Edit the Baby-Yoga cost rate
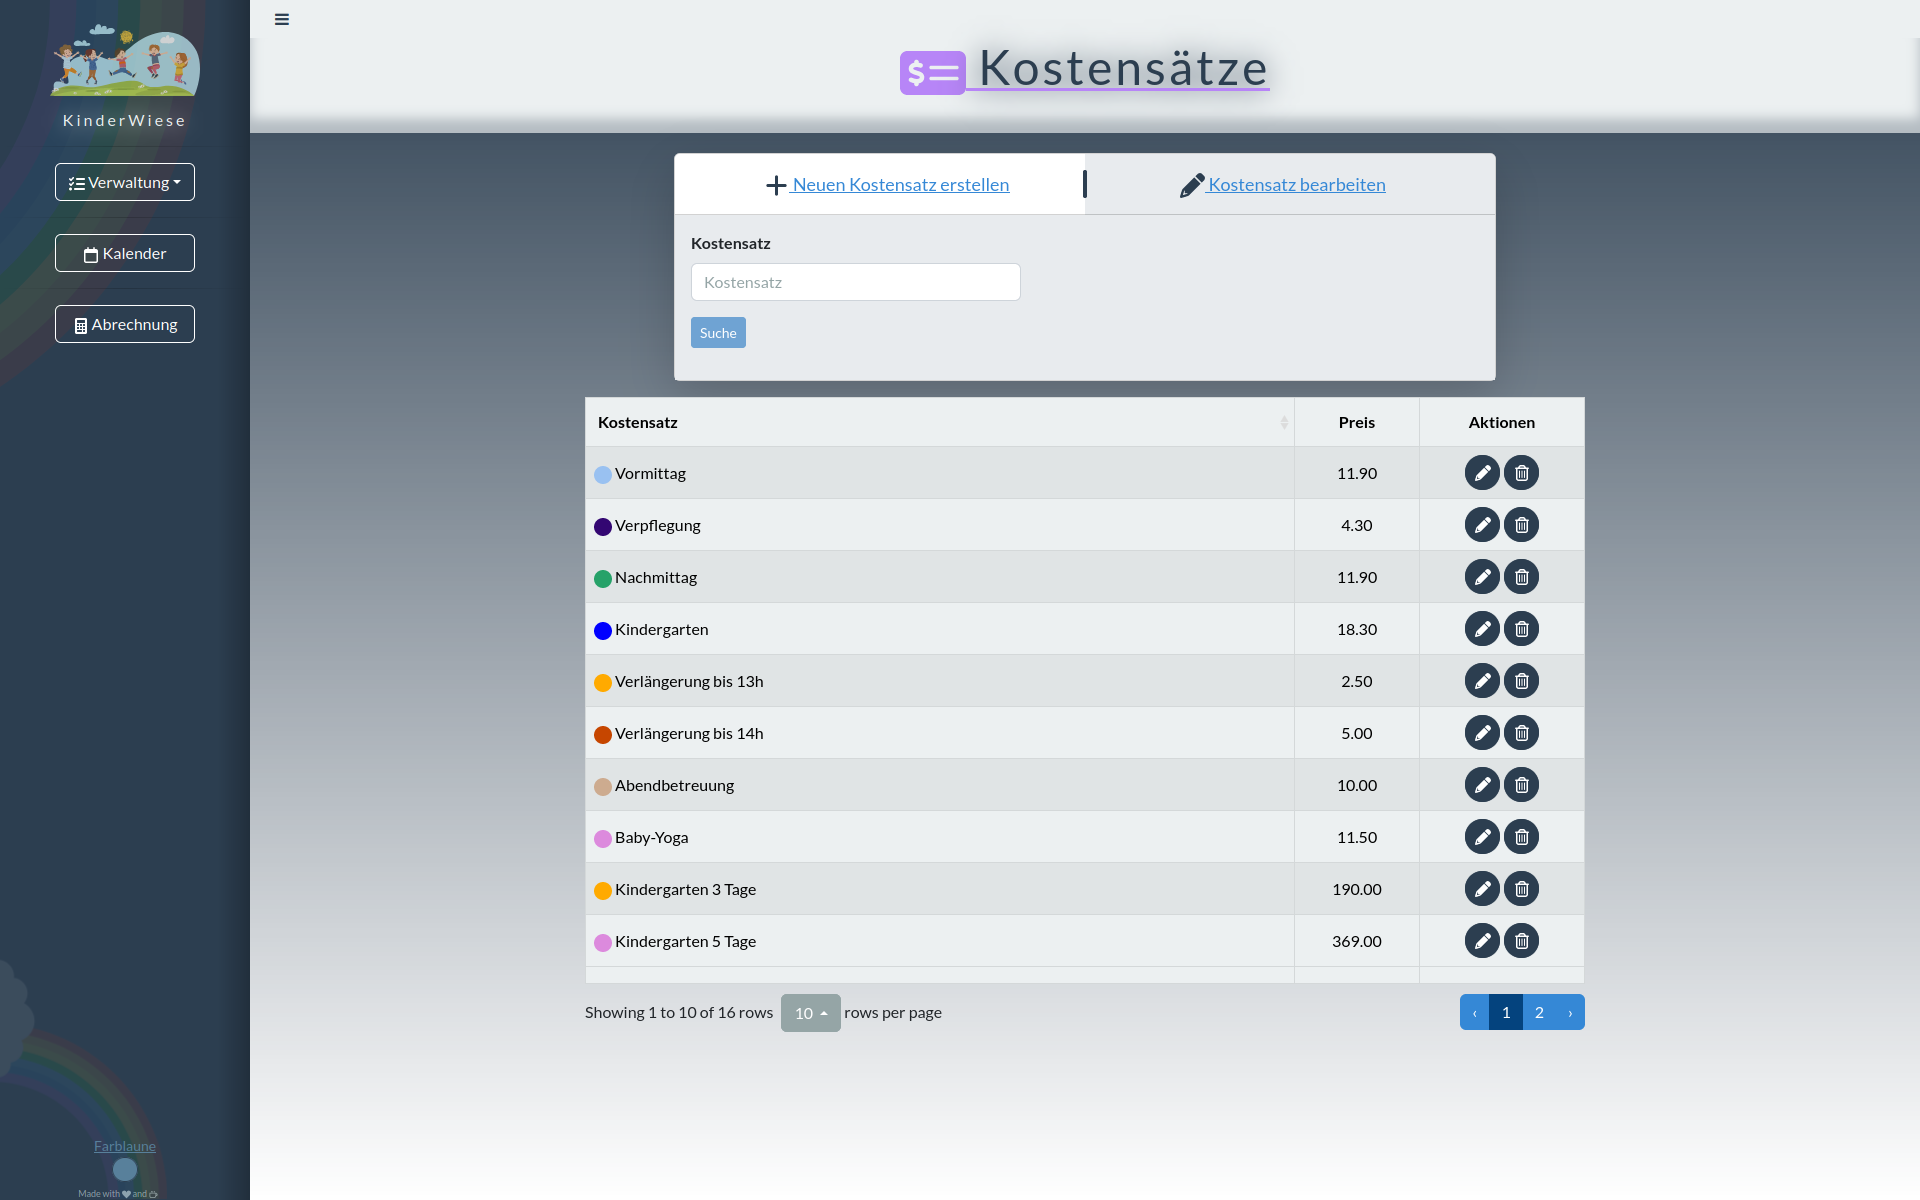This screenshot has width=1920, height=1200. tap(1482, 837)
